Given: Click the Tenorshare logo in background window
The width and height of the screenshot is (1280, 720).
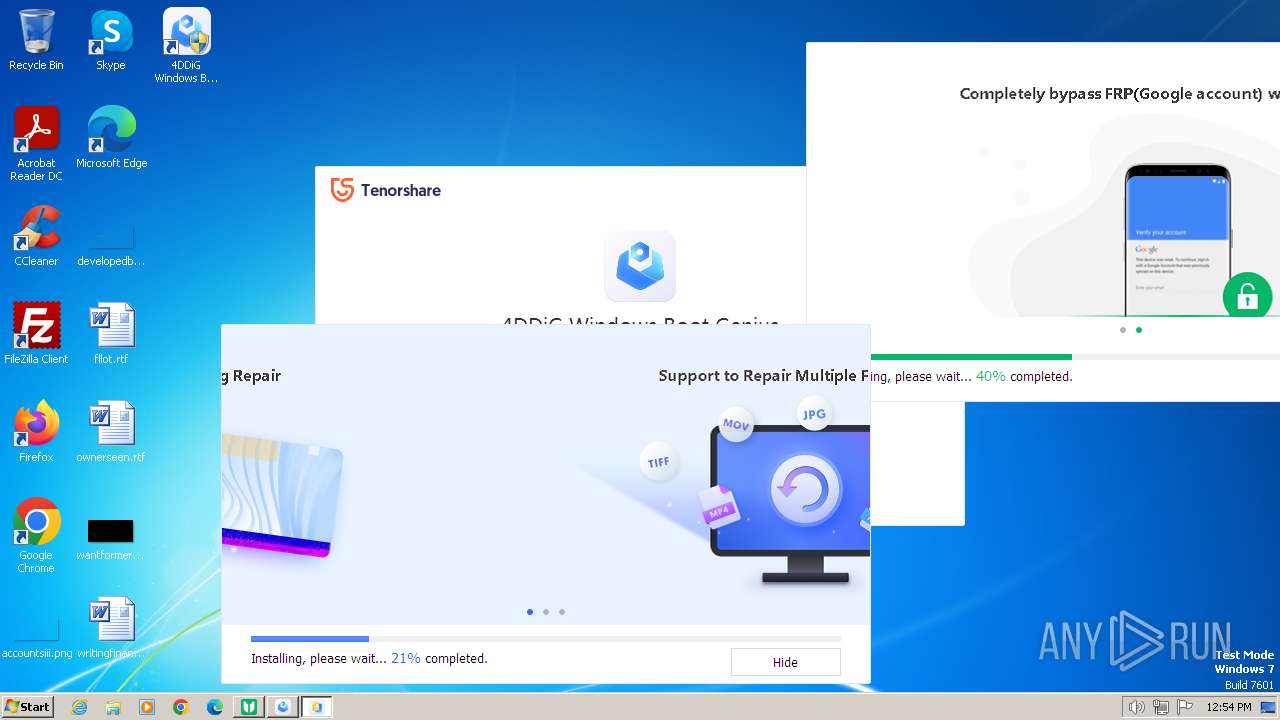Looking at the screenshot, I should coord(386,190).
